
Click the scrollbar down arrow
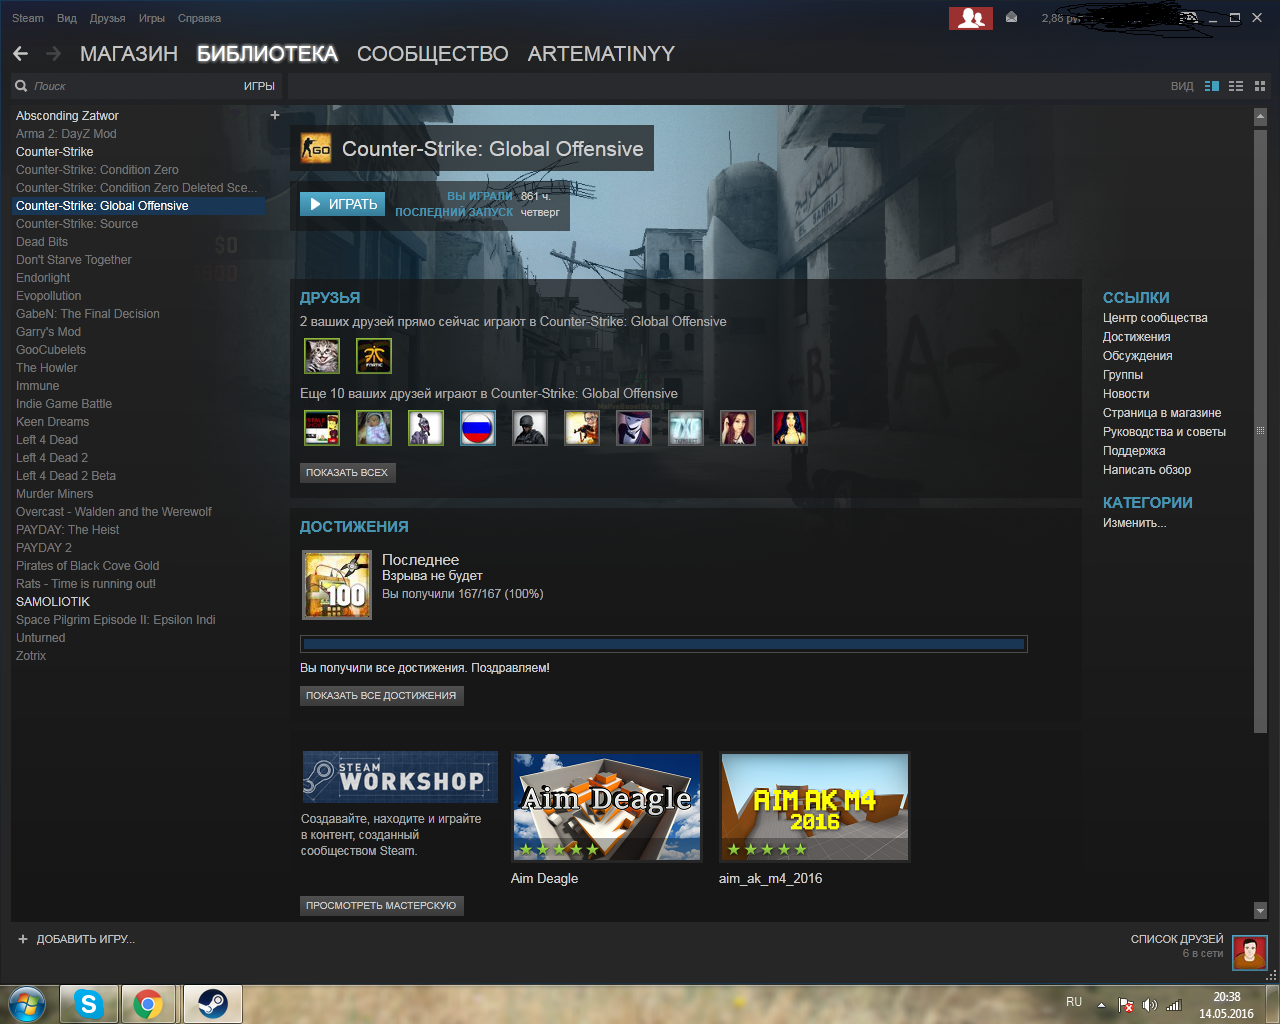point(1260,910)
